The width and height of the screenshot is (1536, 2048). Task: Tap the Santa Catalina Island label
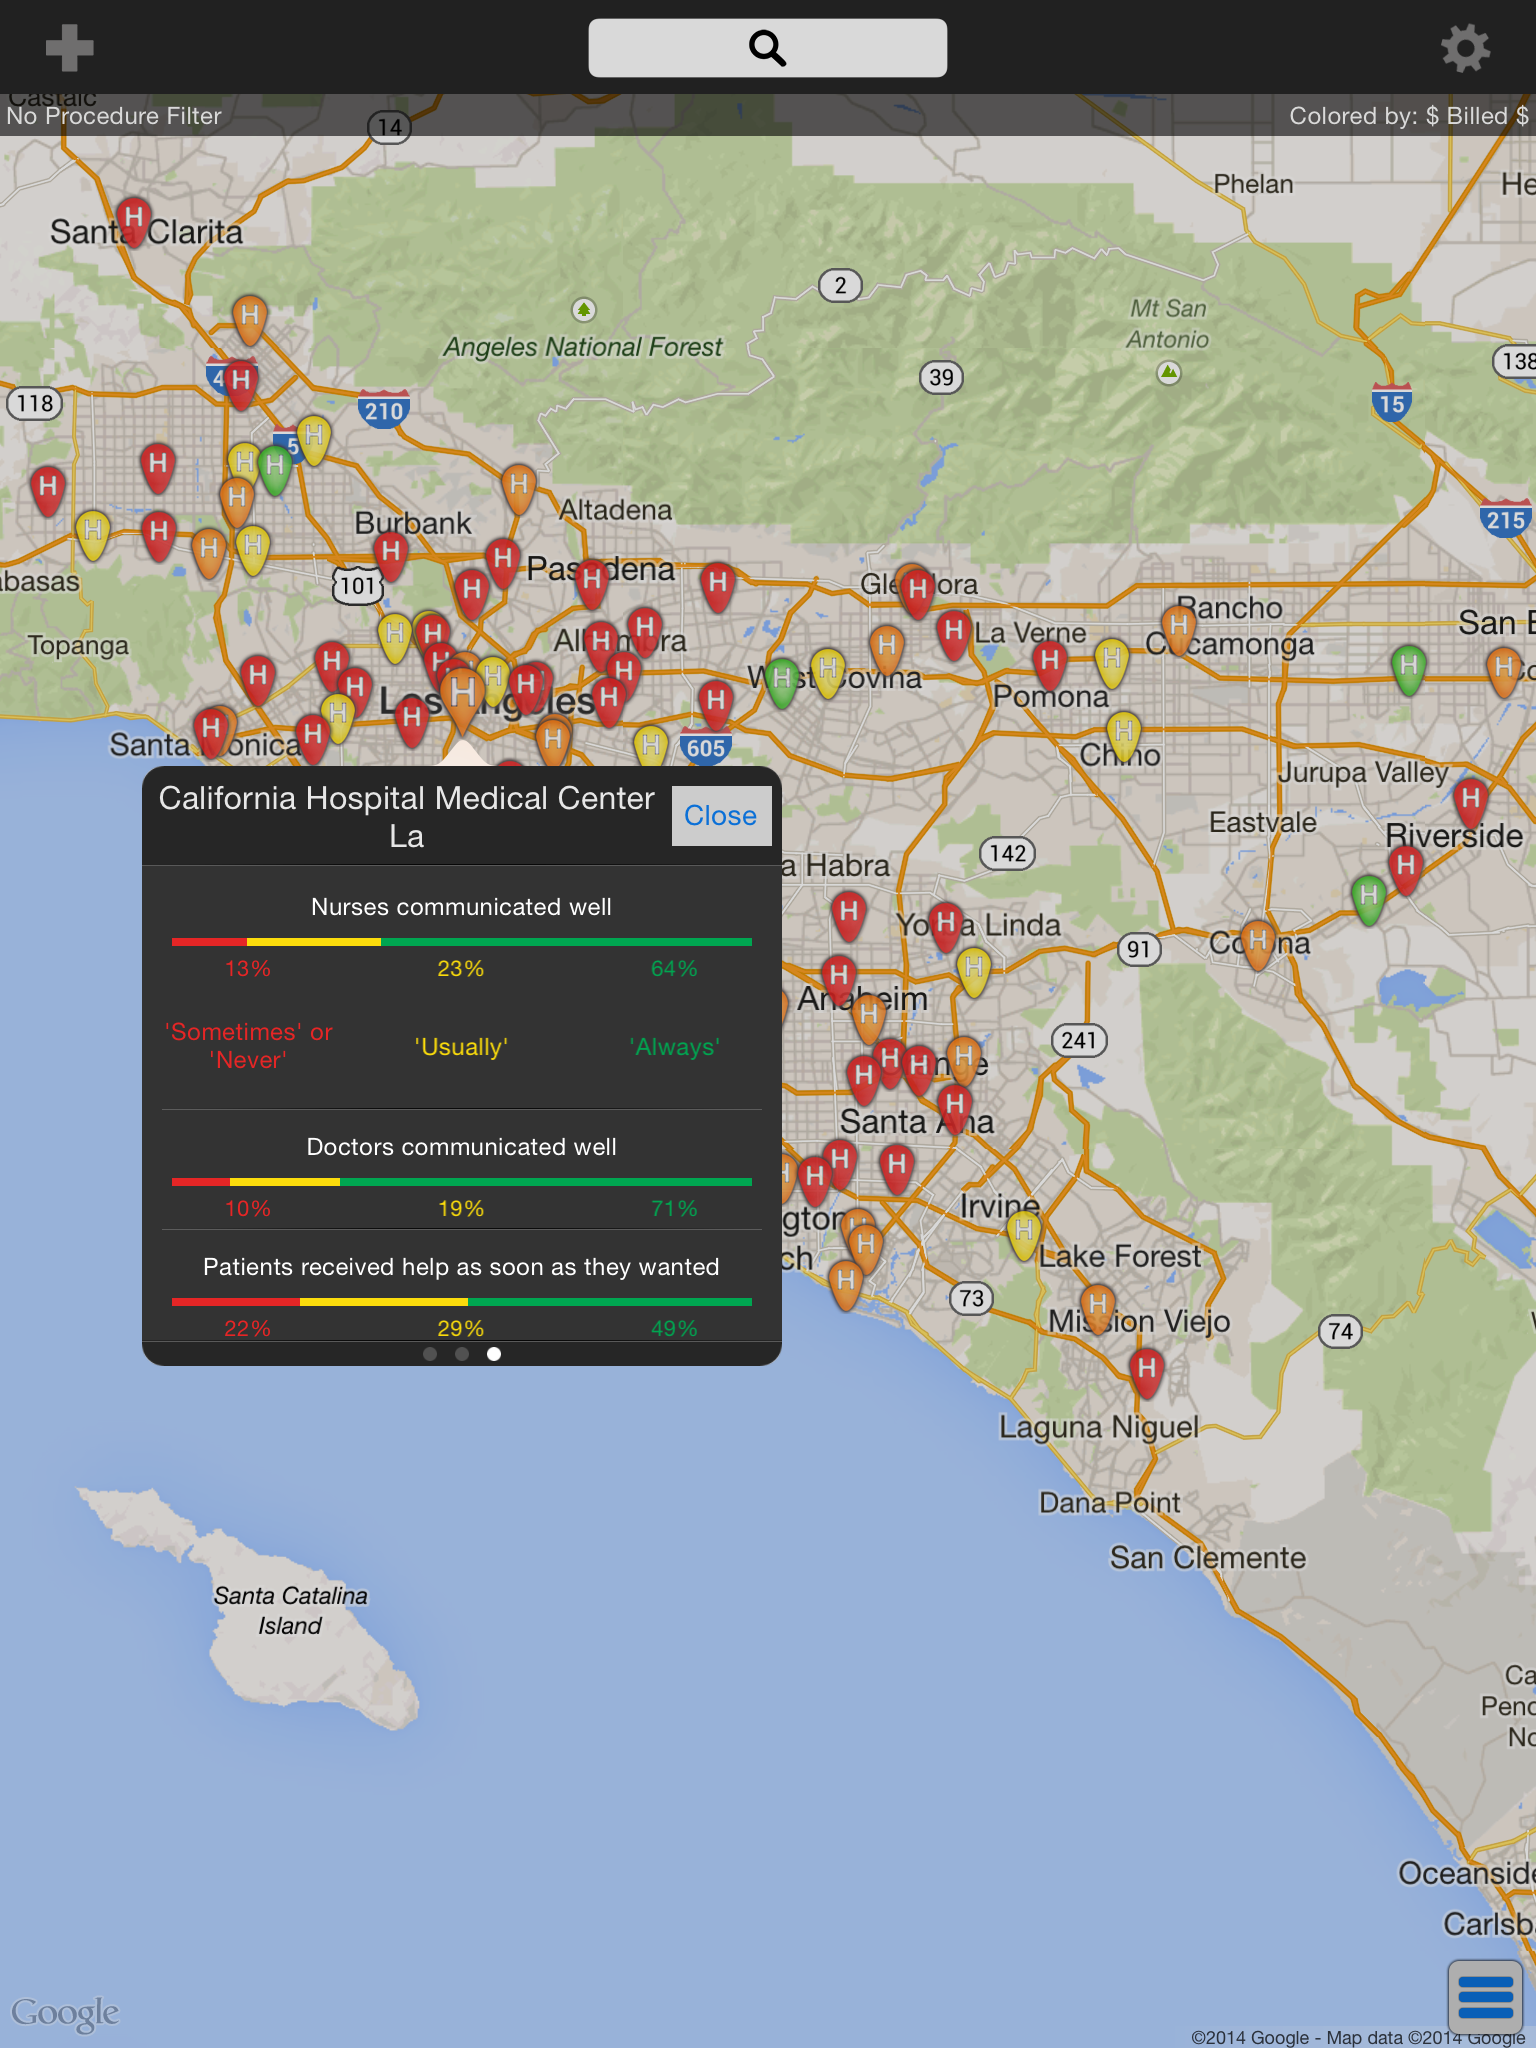(290, 1610)
